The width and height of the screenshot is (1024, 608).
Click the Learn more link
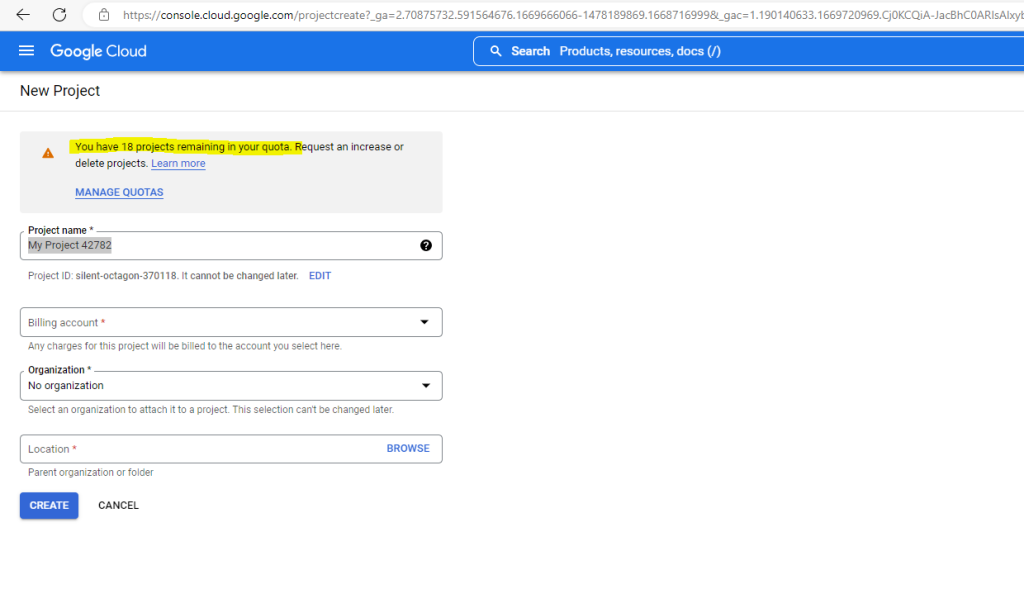pyautogui.click(x=178, y=163)
